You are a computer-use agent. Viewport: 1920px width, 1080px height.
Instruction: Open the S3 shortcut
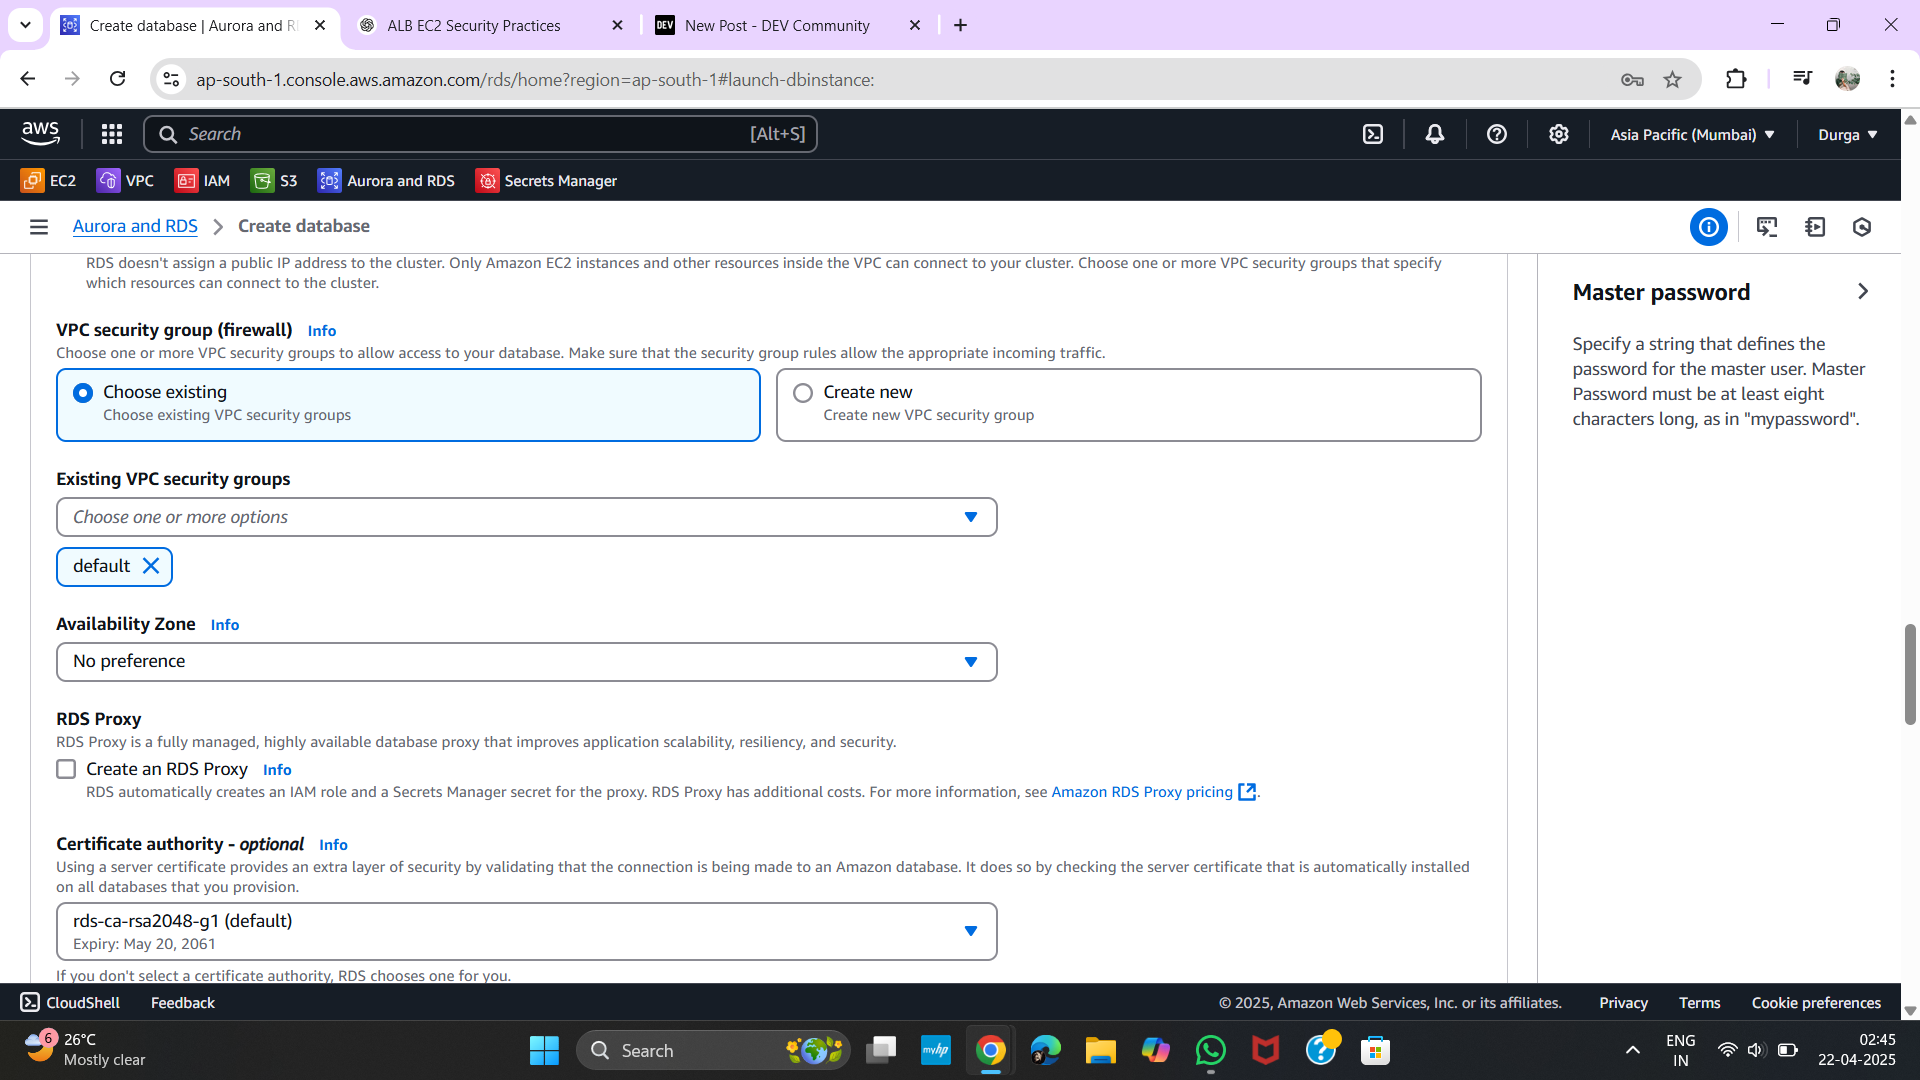pyautogui.click(x=274, y=181)
